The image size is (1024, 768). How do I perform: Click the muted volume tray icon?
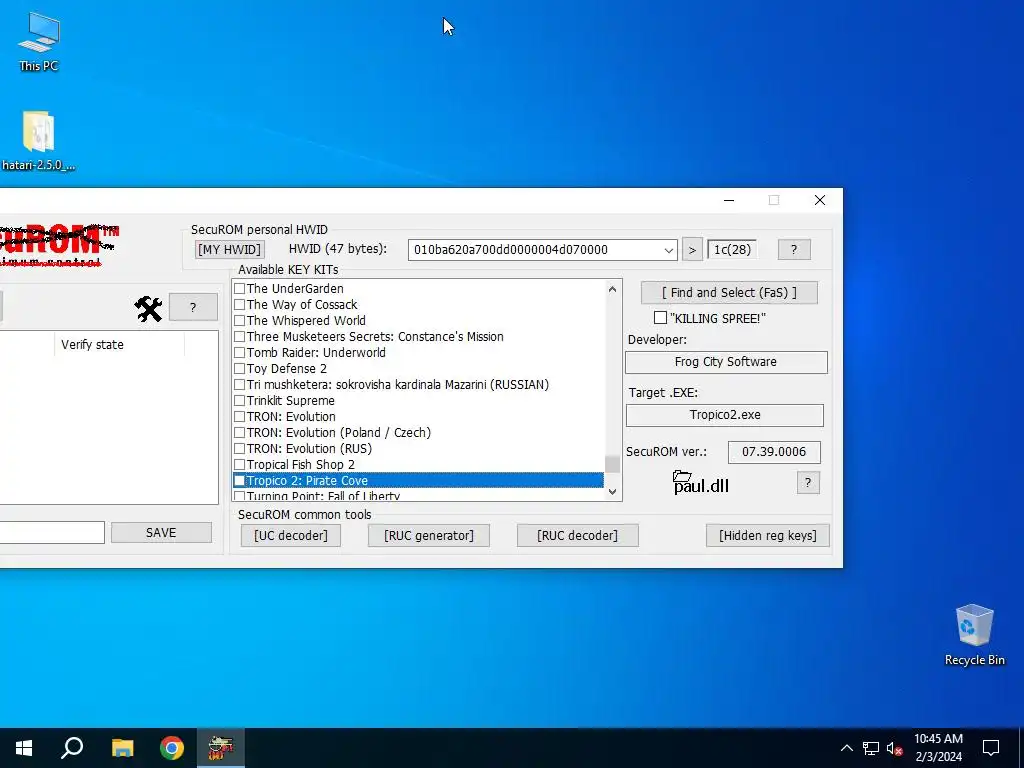895,748
